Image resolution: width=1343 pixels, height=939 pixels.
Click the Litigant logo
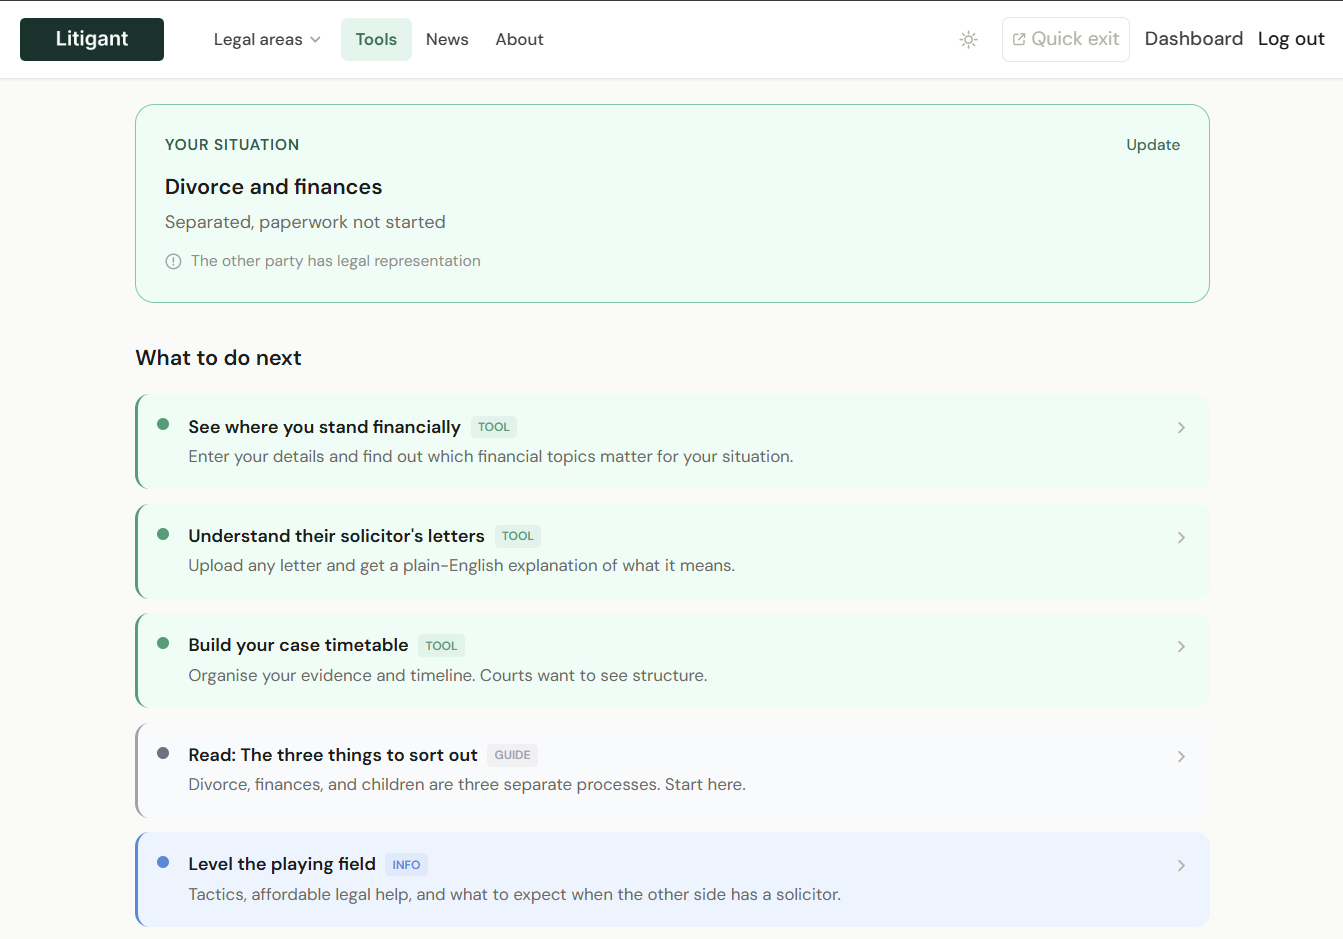point(92,39)
